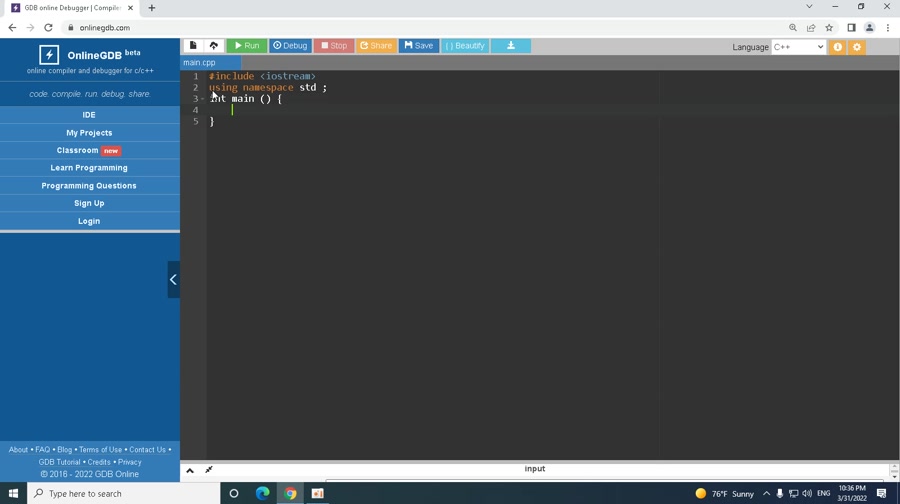
Task: Open the notification center icon
Action: [x=882, y=494]
